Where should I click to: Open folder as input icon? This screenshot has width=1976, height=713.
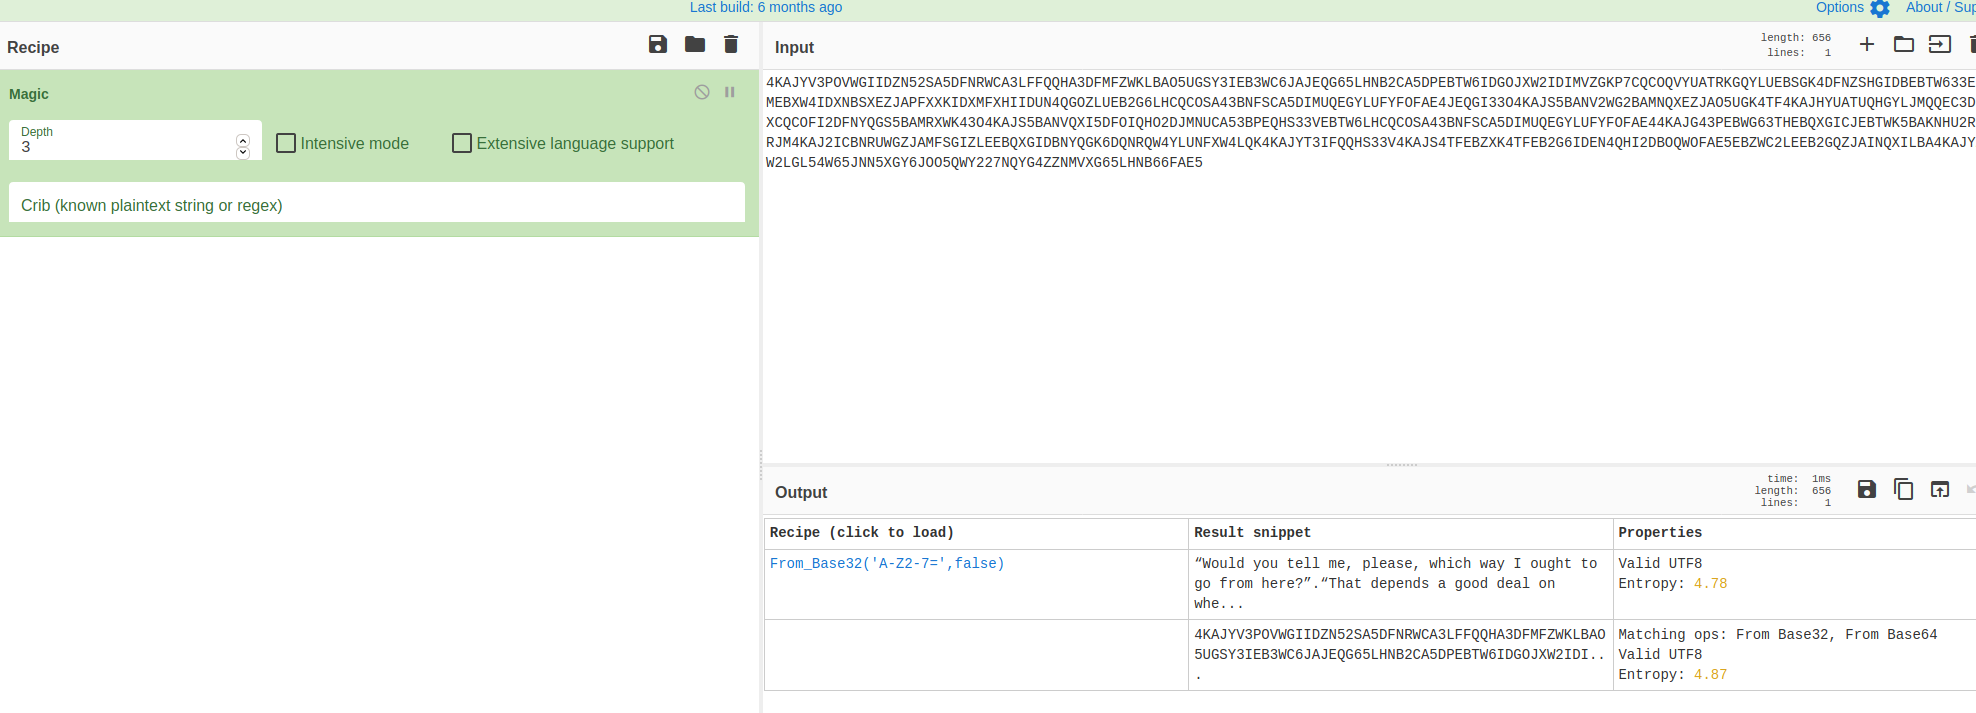point(1903,44)
